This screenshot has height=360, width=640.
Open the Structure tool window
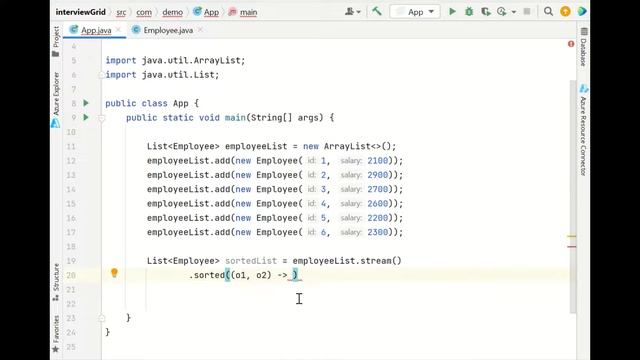click(56, 282)
